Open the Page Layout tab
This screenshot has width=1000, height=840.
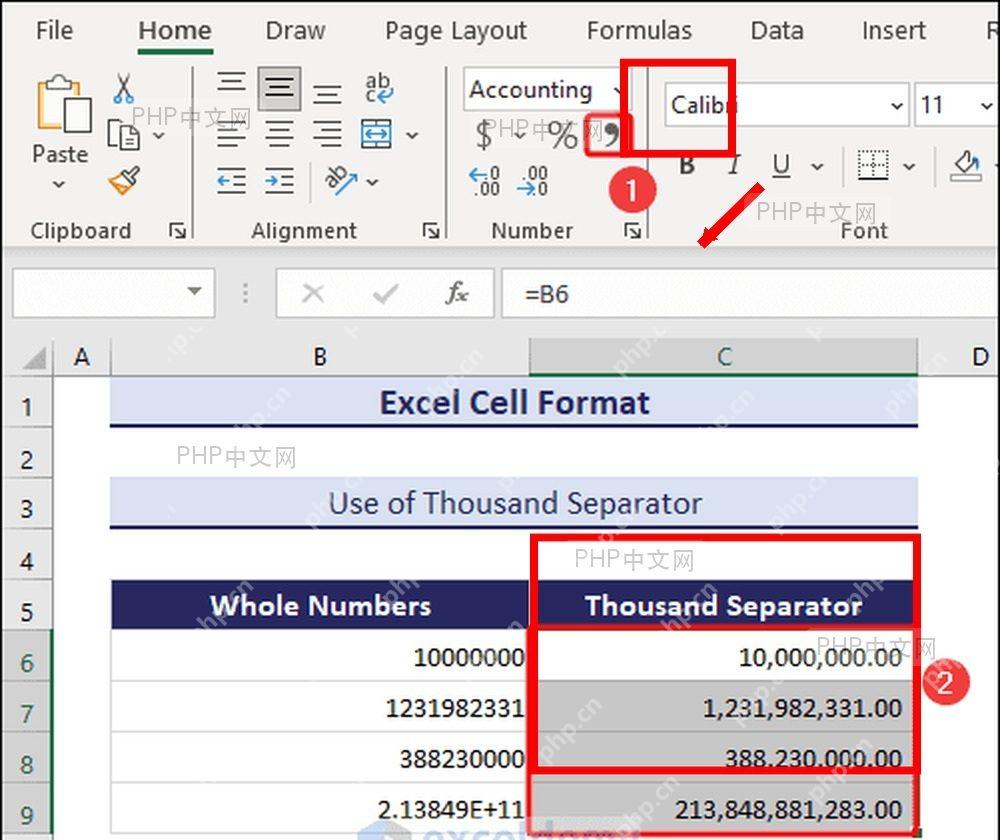[455, 31]
